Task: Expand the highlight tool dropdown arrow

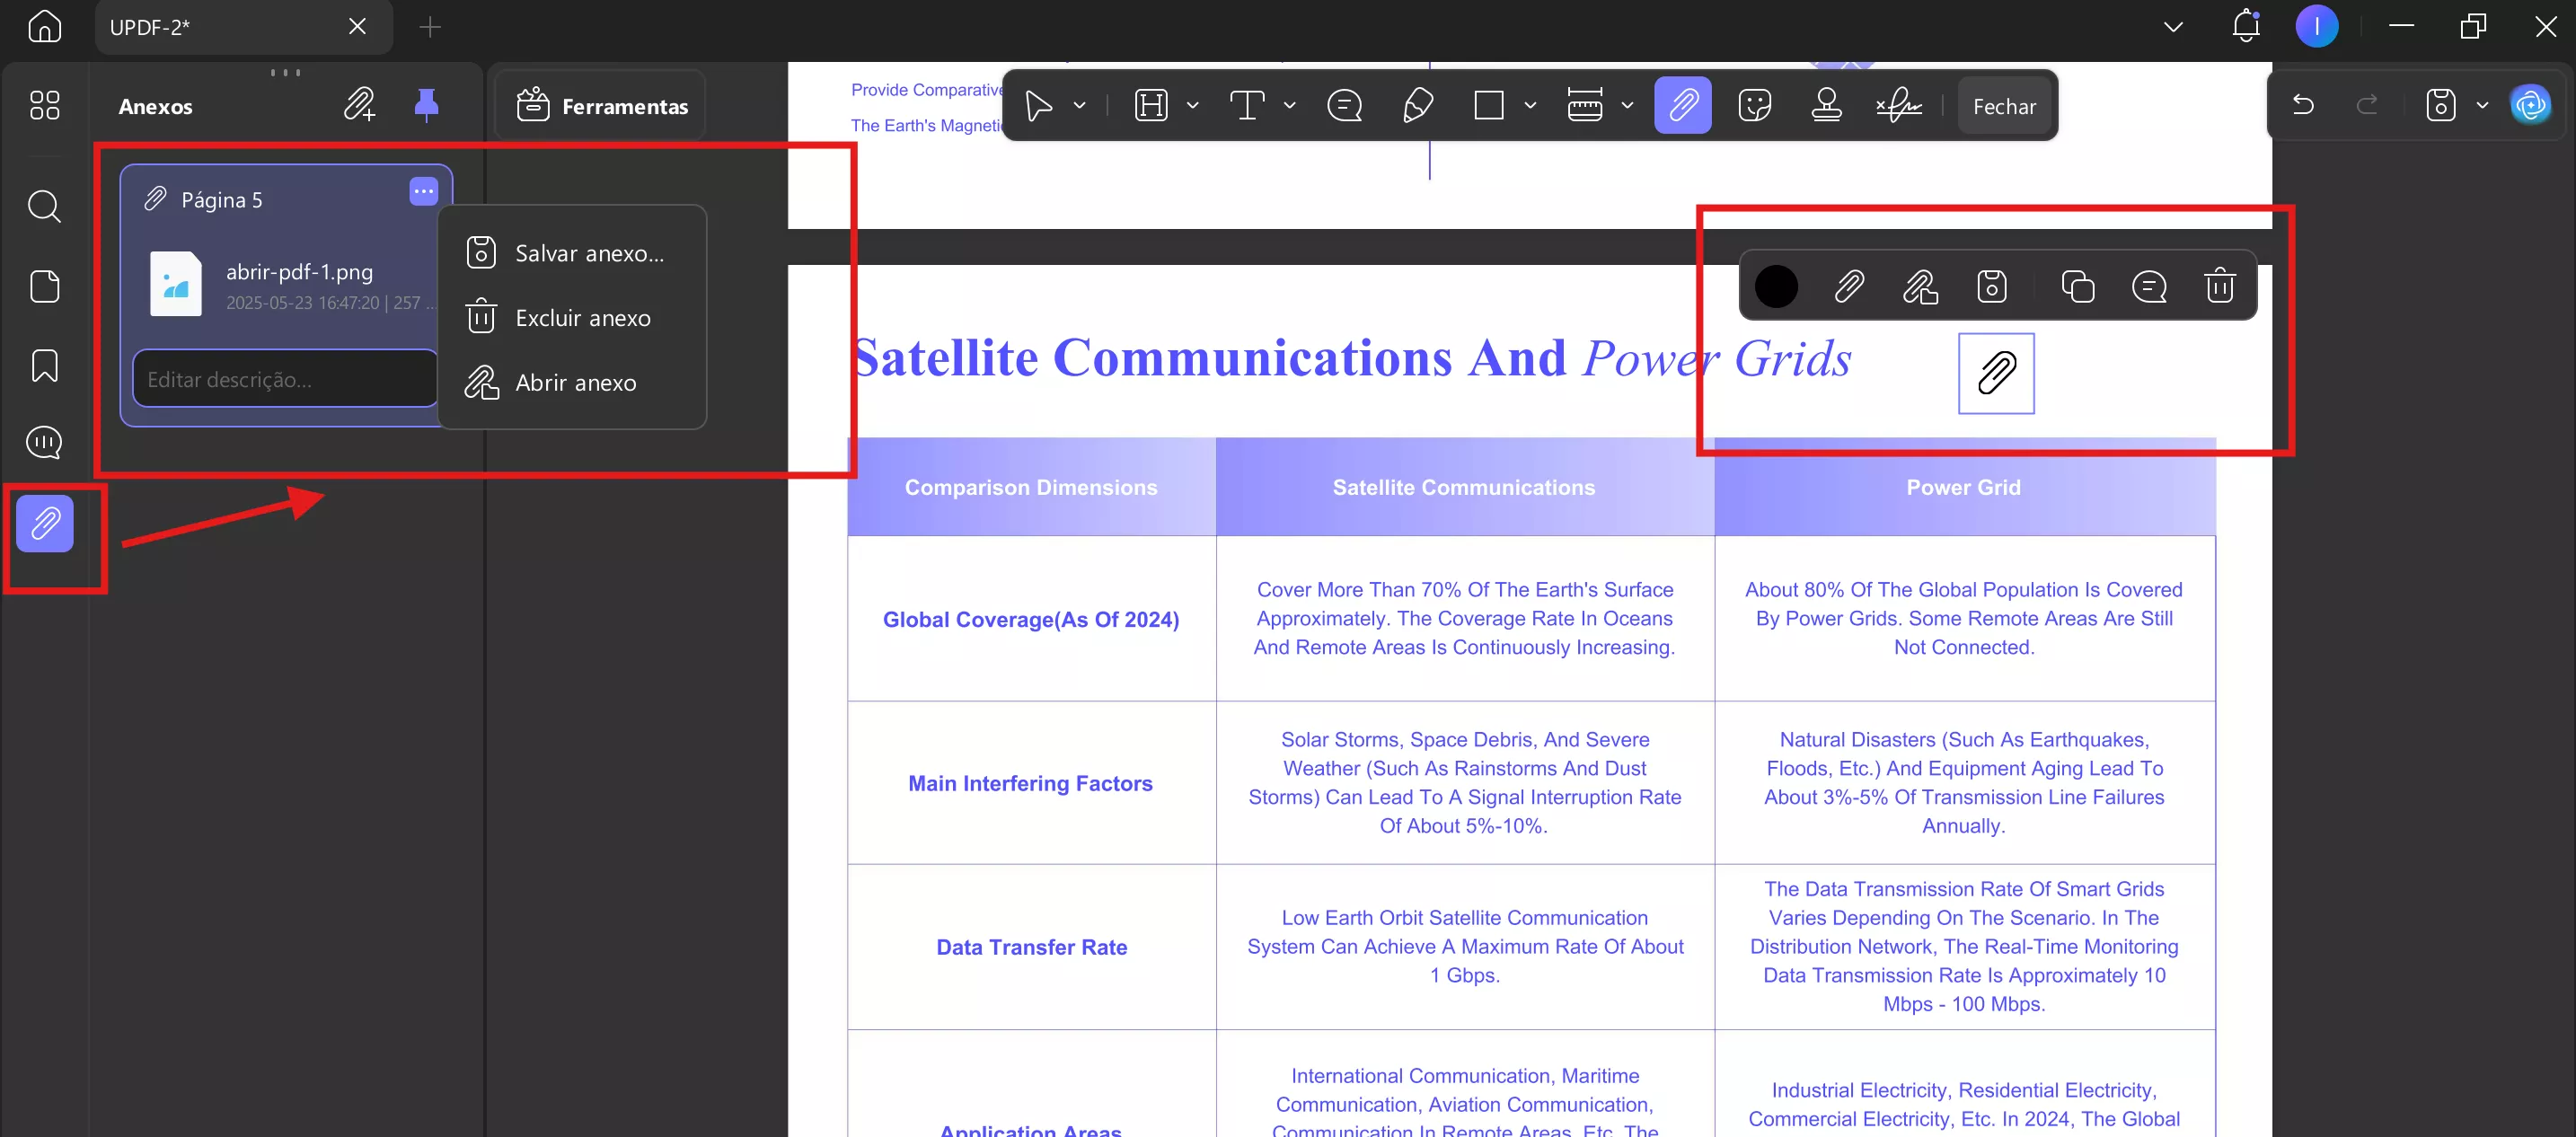Action: (x=1192, y=105)
